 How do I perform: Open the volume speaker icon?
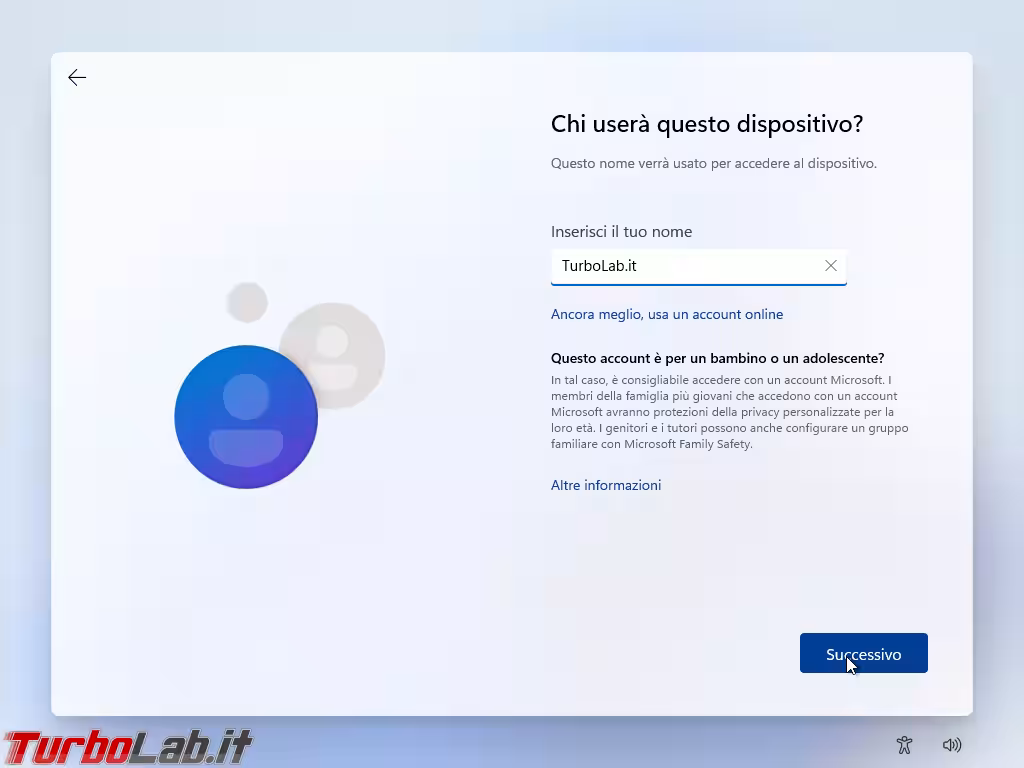click(952, 745)
